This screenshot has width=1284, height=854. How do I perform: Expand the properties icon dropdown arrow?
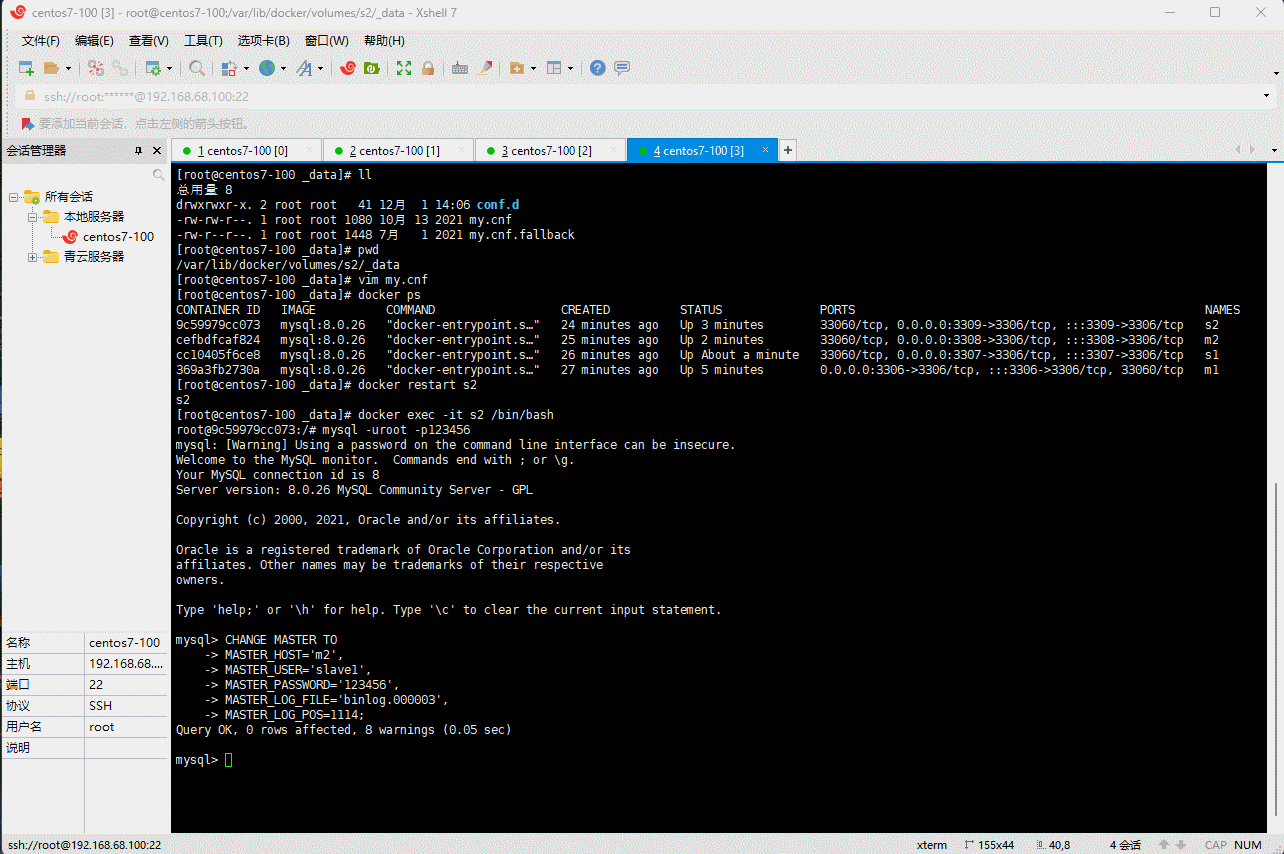pyautogui.click(x=169, y=69)
